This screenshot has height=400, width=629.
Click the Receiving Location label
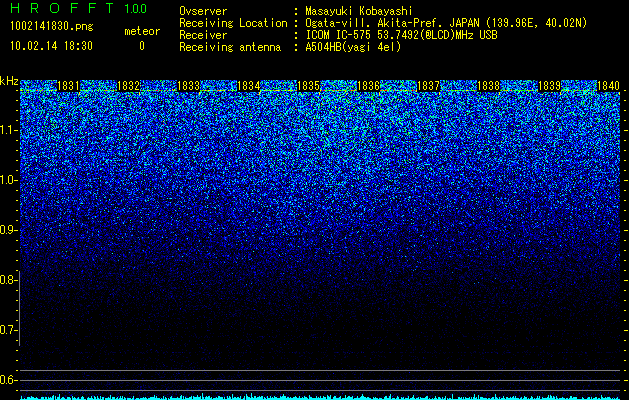pos(233,24)
